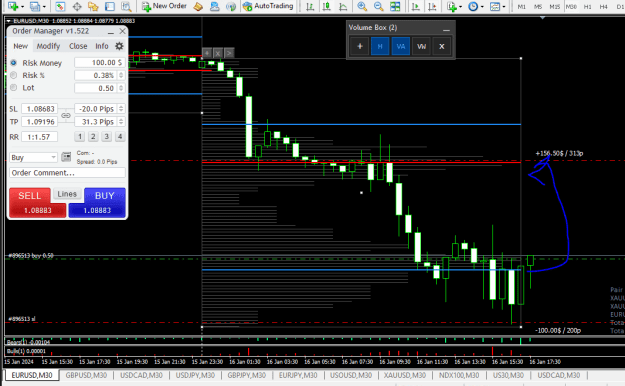Click the Order Comment text field
Image resolution: width=625 pixels, height=386 pixels.
[67, 173]
